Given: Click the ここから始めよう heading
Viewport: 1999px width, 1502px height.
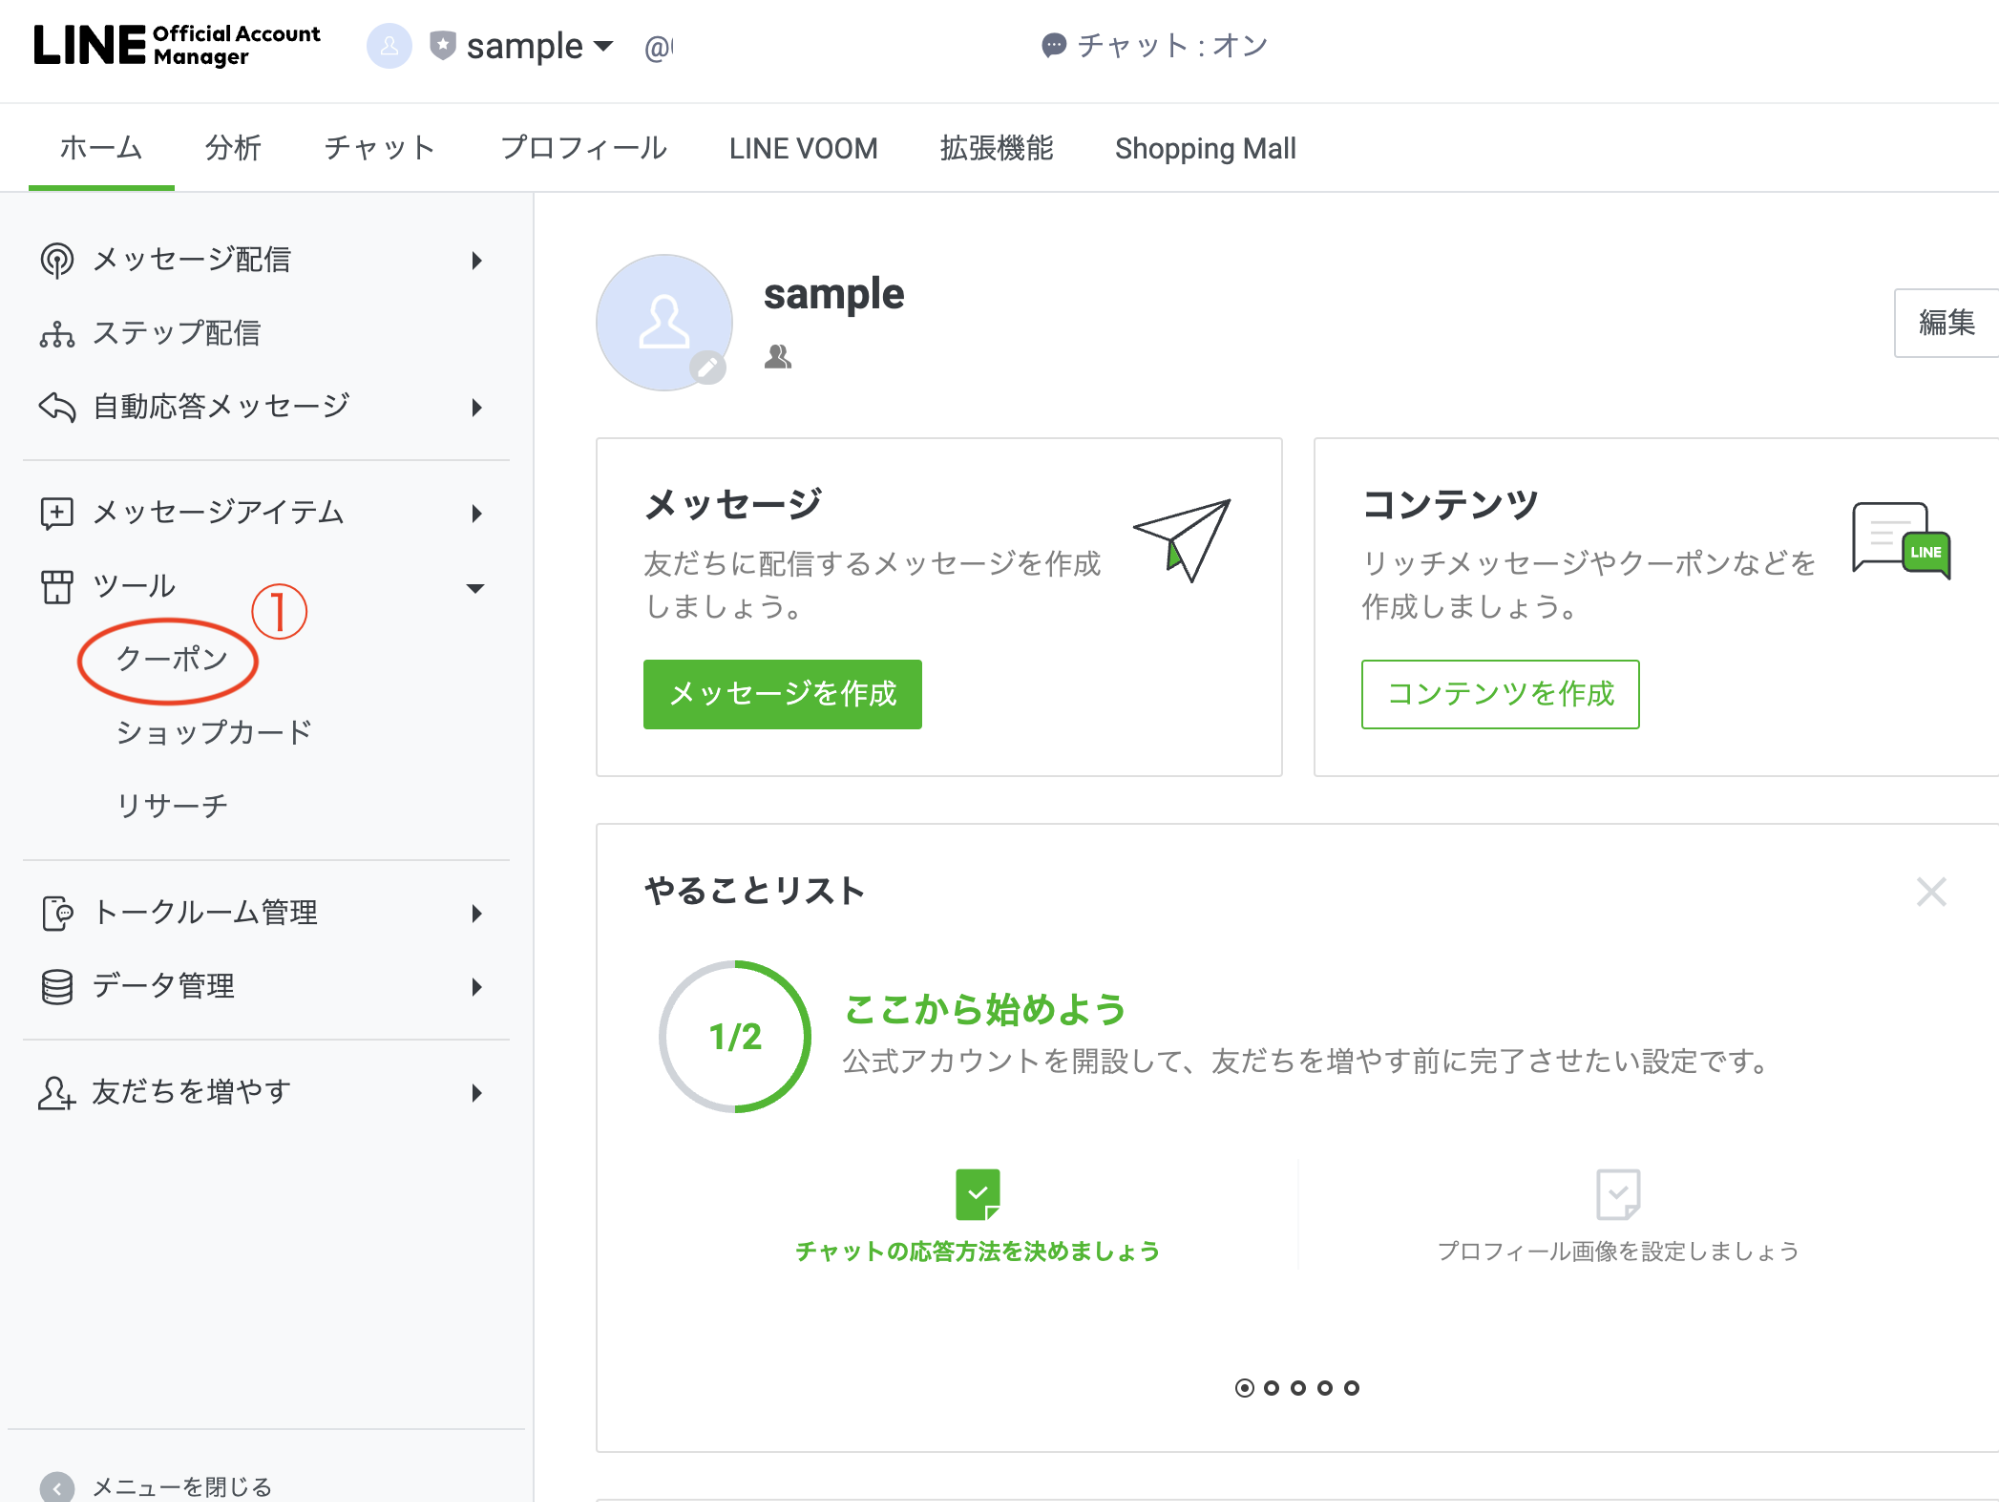Looking at the screenshot, I should [986, 1010].
